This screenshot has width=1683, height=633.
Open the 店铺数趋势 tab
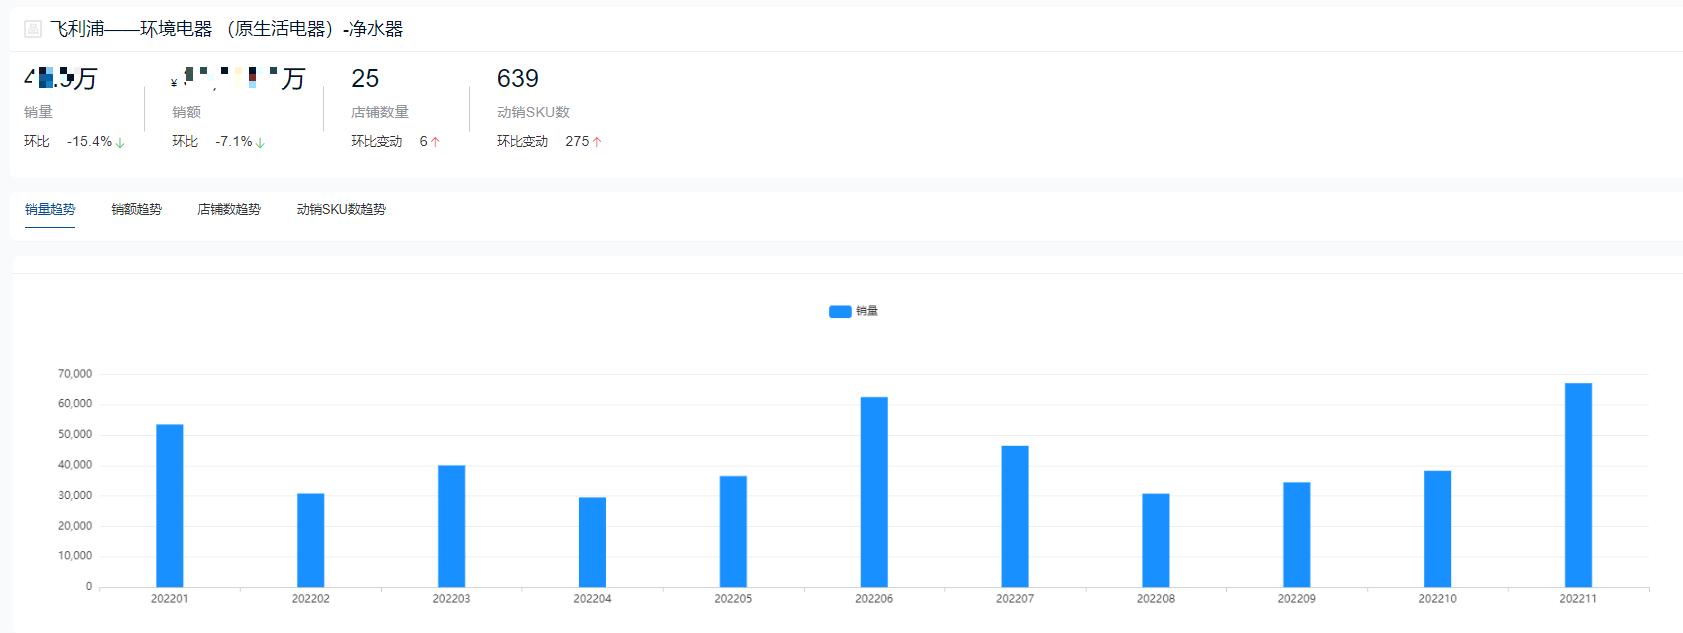pyautogui.click(x=229, y=209)
